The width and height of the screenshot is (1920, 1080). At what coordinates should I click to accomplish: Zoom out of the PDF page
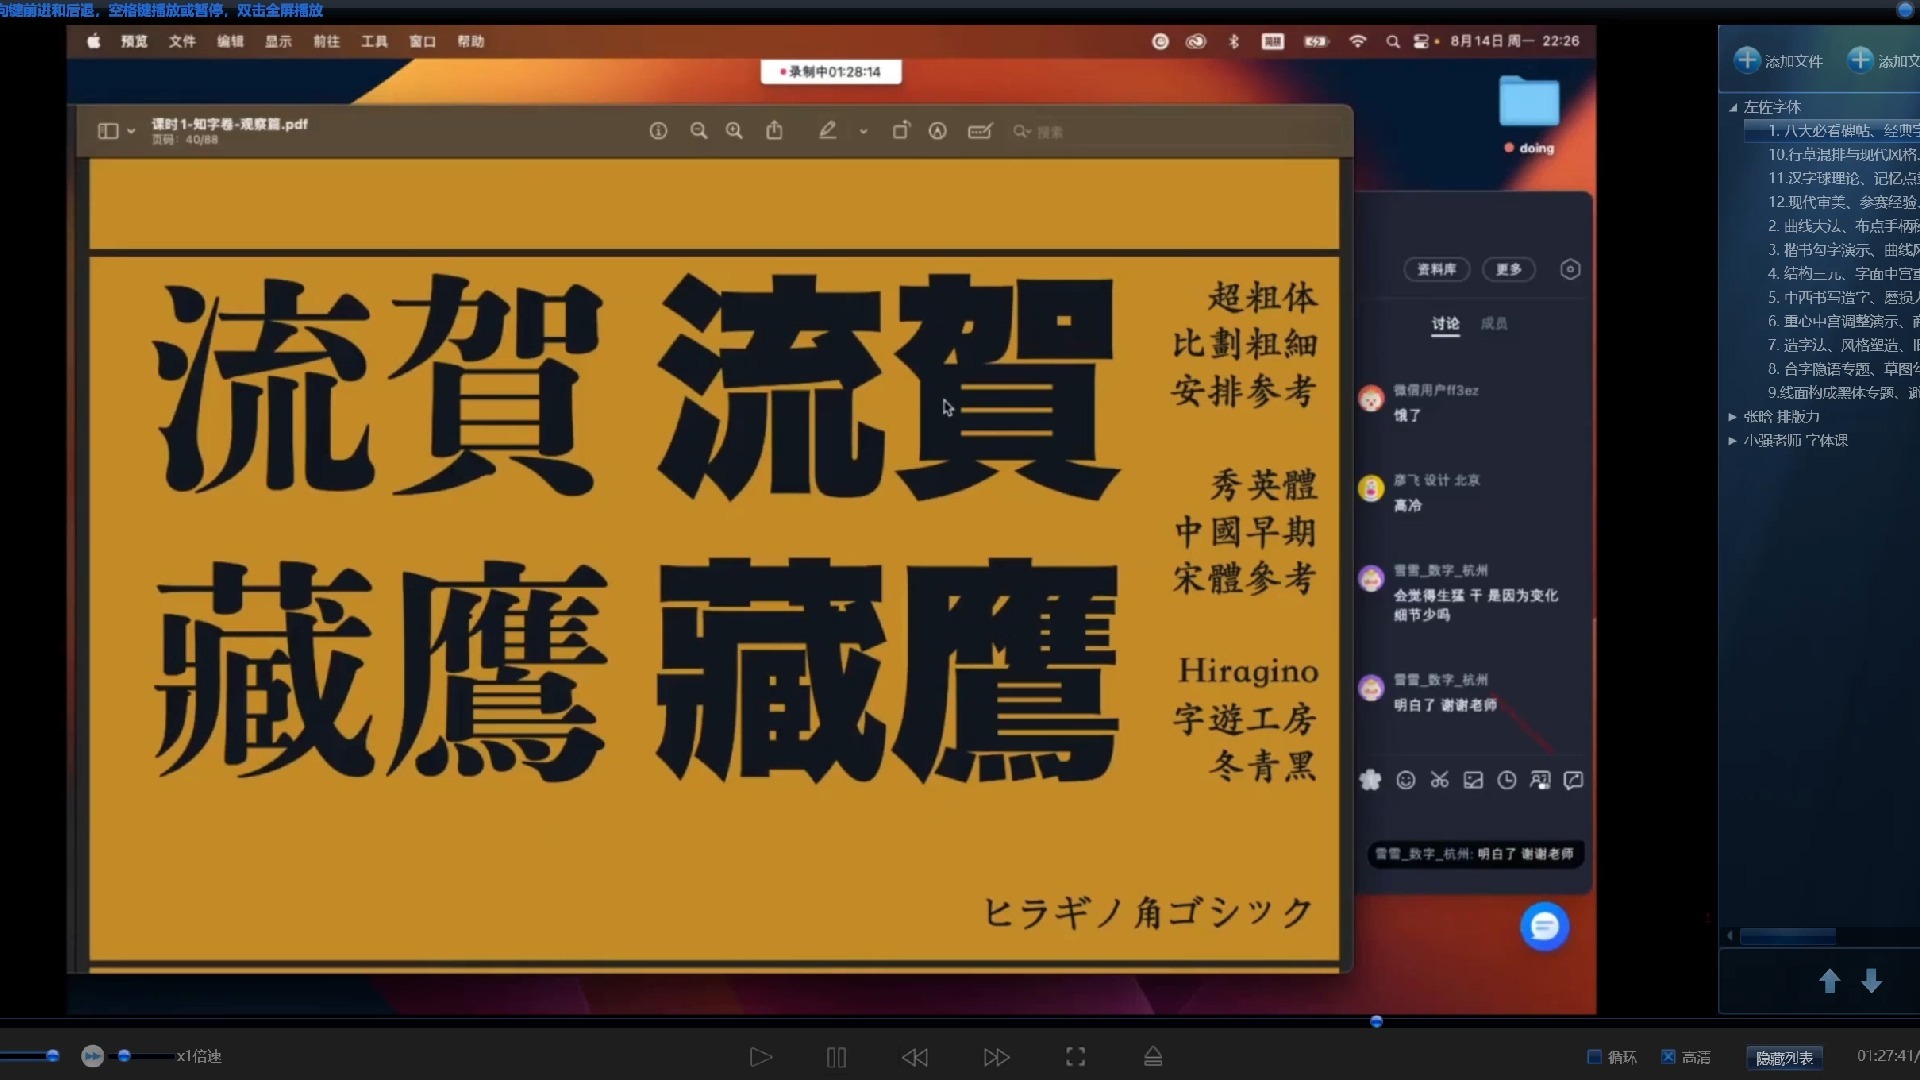click(x=699, y=131)
